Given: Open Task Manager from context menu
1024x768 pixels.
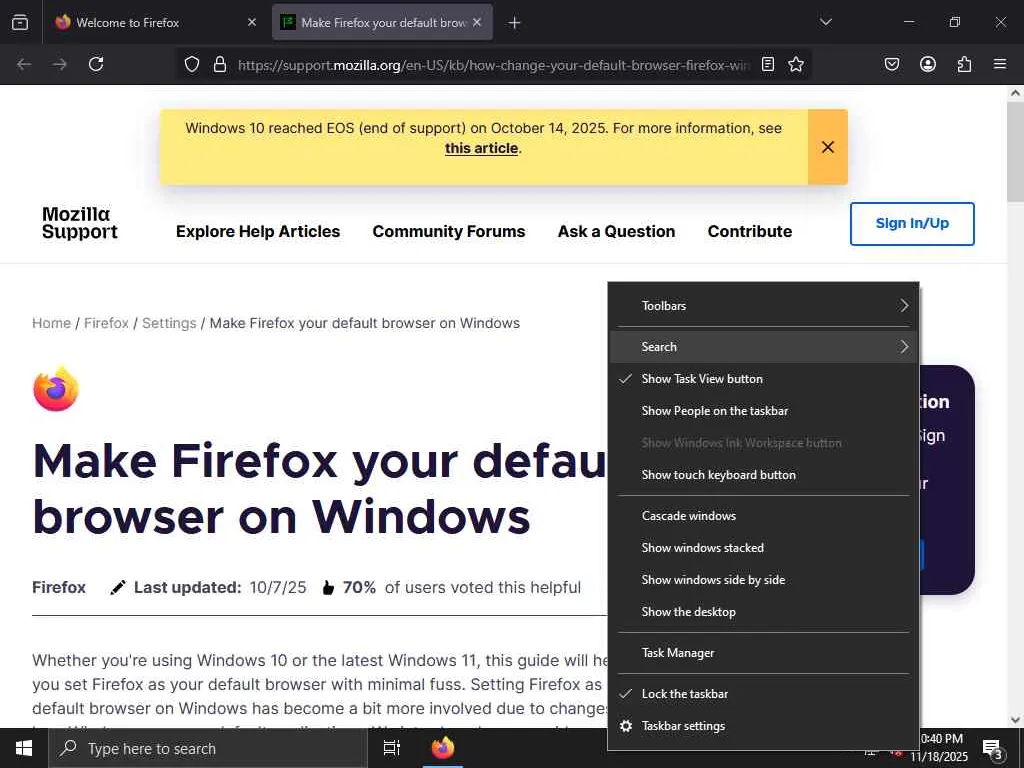Looking at the screenshot, I should 763,653.
